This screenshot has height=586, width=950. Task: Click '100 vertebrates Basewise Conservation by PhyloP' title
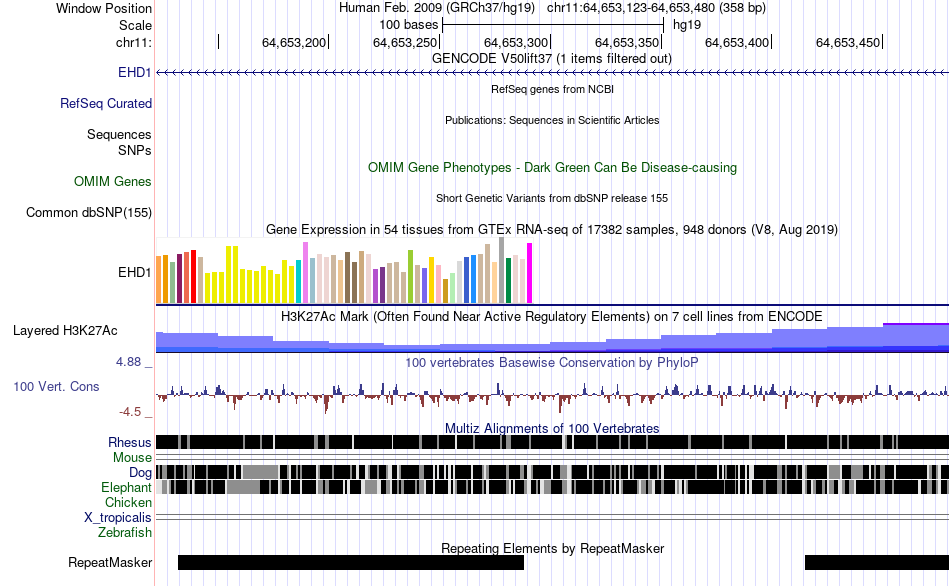pyautogui.click(x=552, y=362)
